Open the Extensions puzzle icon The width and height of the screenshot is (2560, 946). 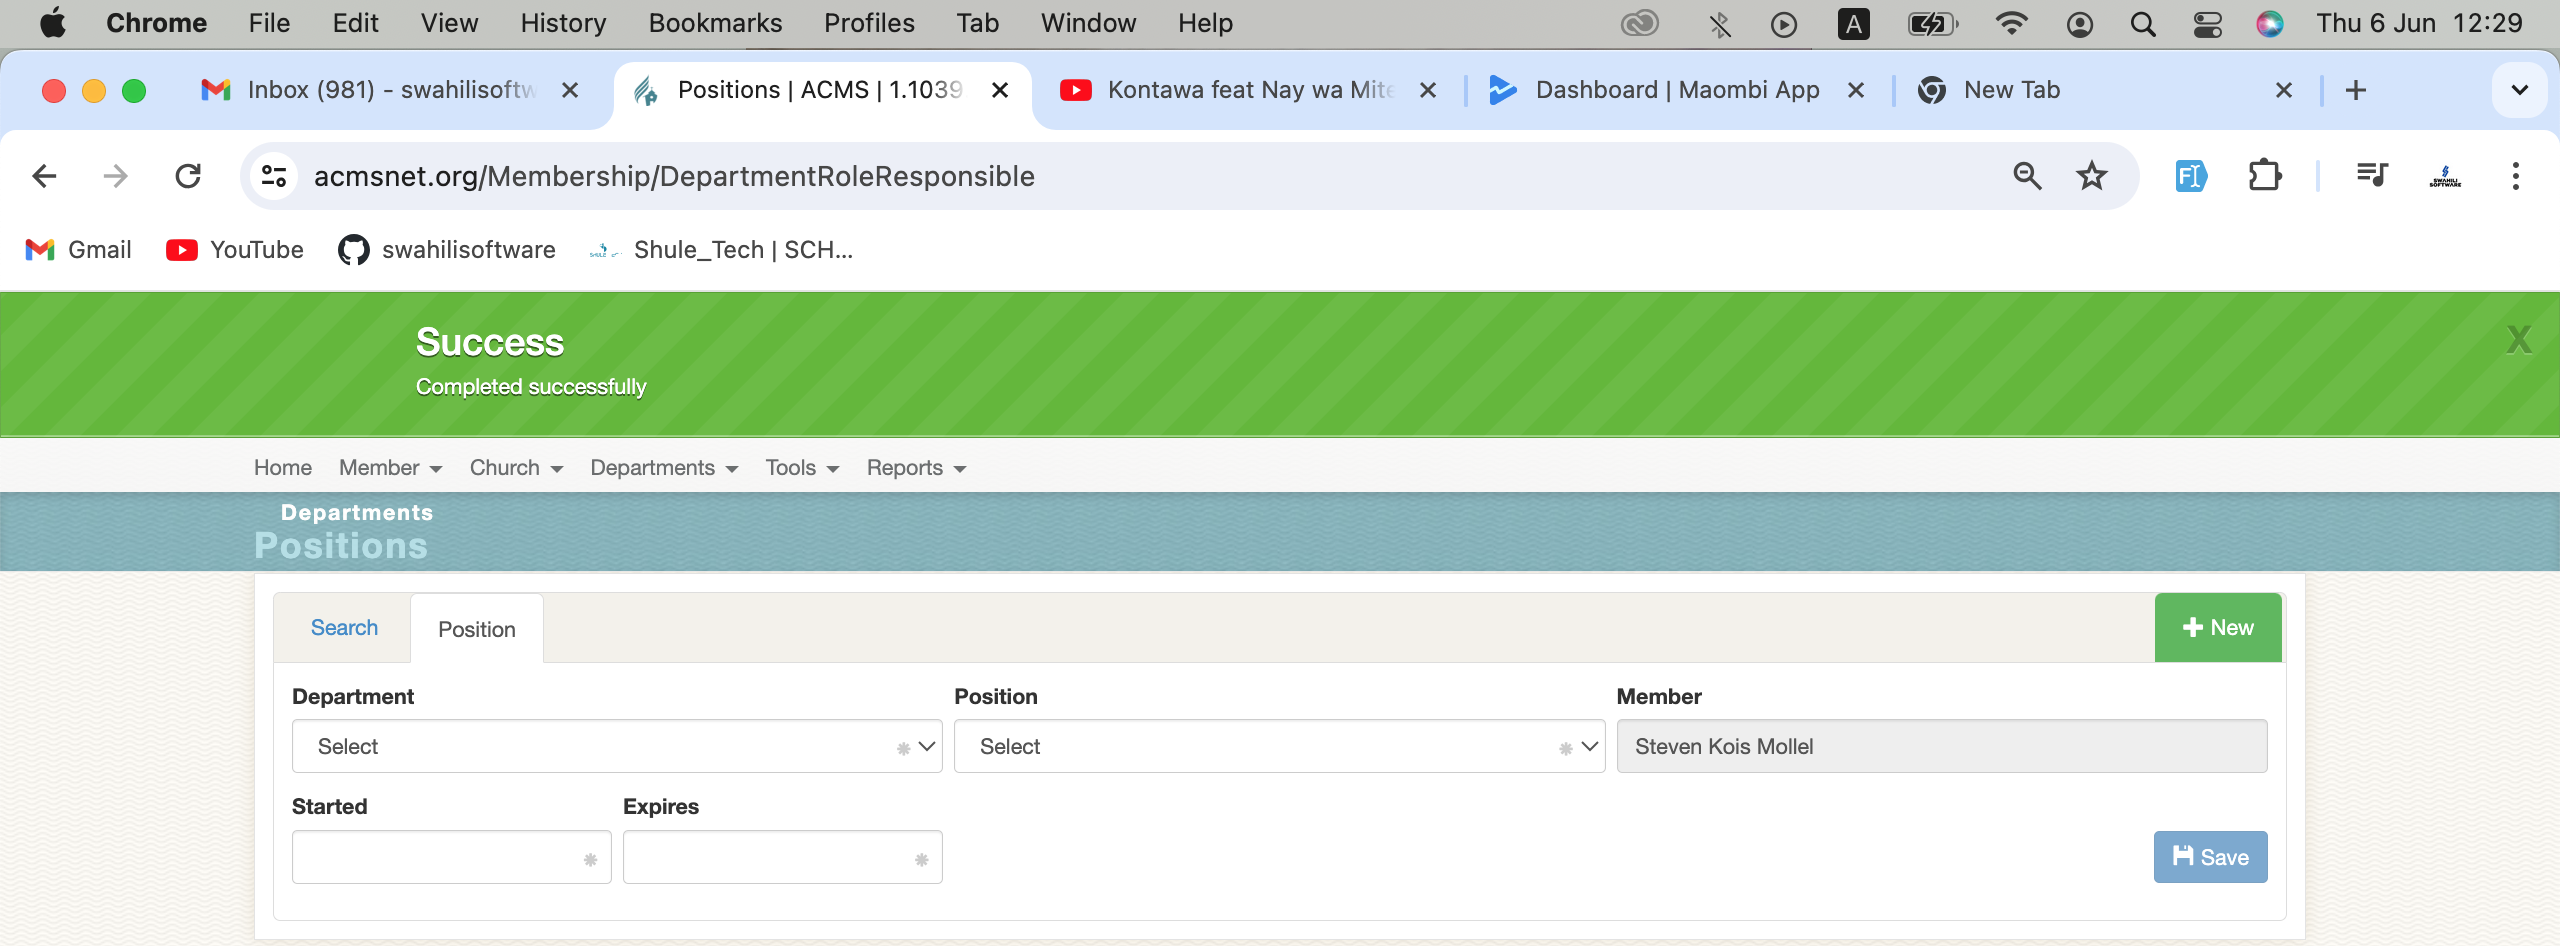[x=2264, y=177]
